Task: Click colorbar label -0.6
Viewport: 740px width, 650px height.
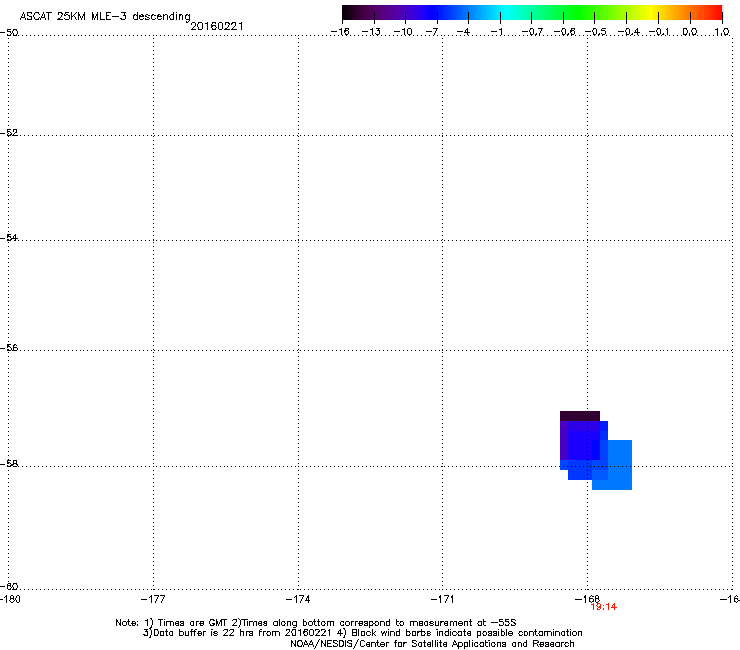Action: click(564, 32)
